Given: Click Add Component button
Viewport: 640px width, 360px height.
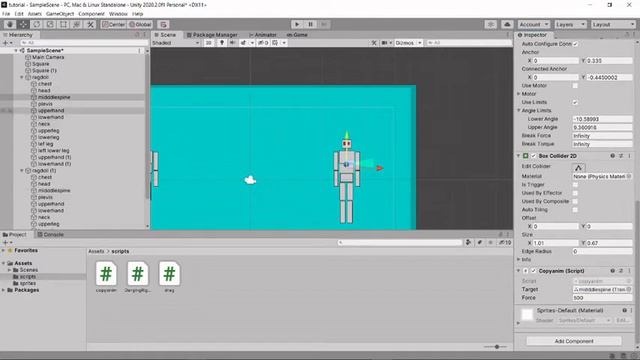Looking at the screenshot, I should (x=574, y=341).
